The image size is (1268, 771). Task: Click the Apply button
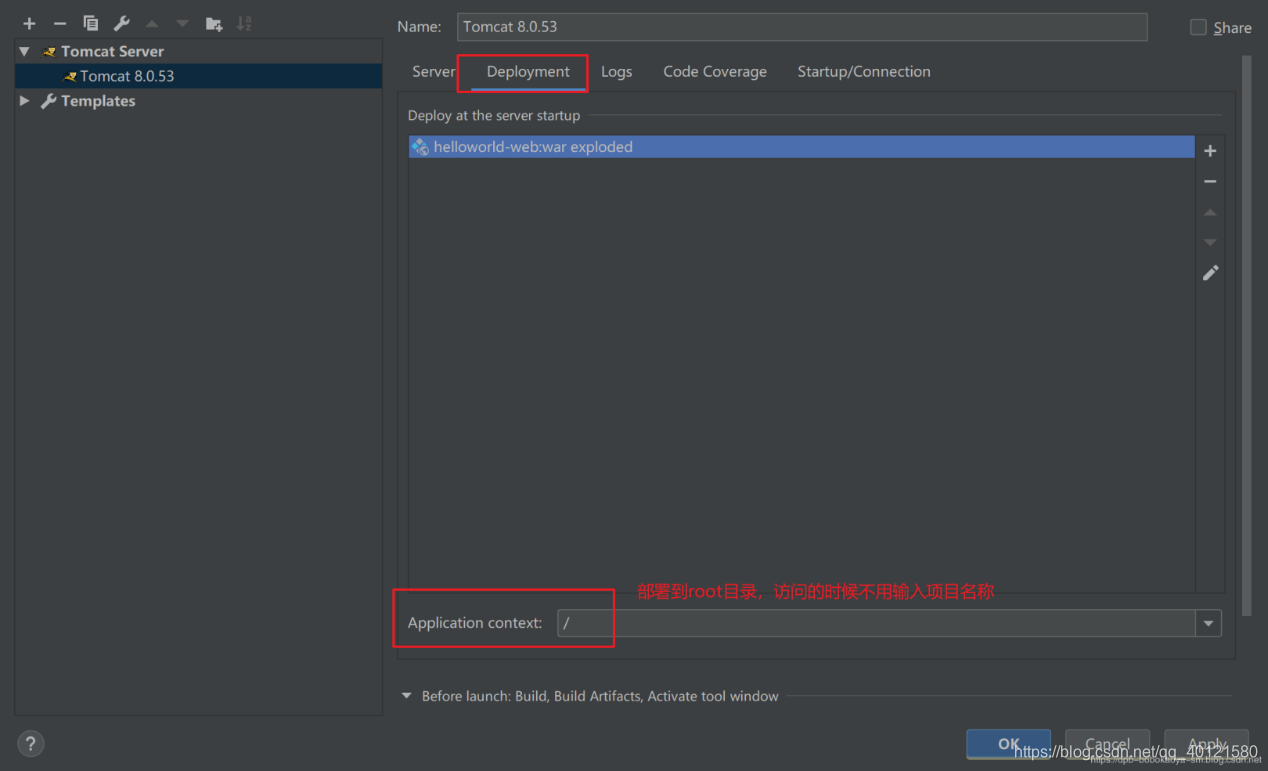click(x=1206, y=744)
